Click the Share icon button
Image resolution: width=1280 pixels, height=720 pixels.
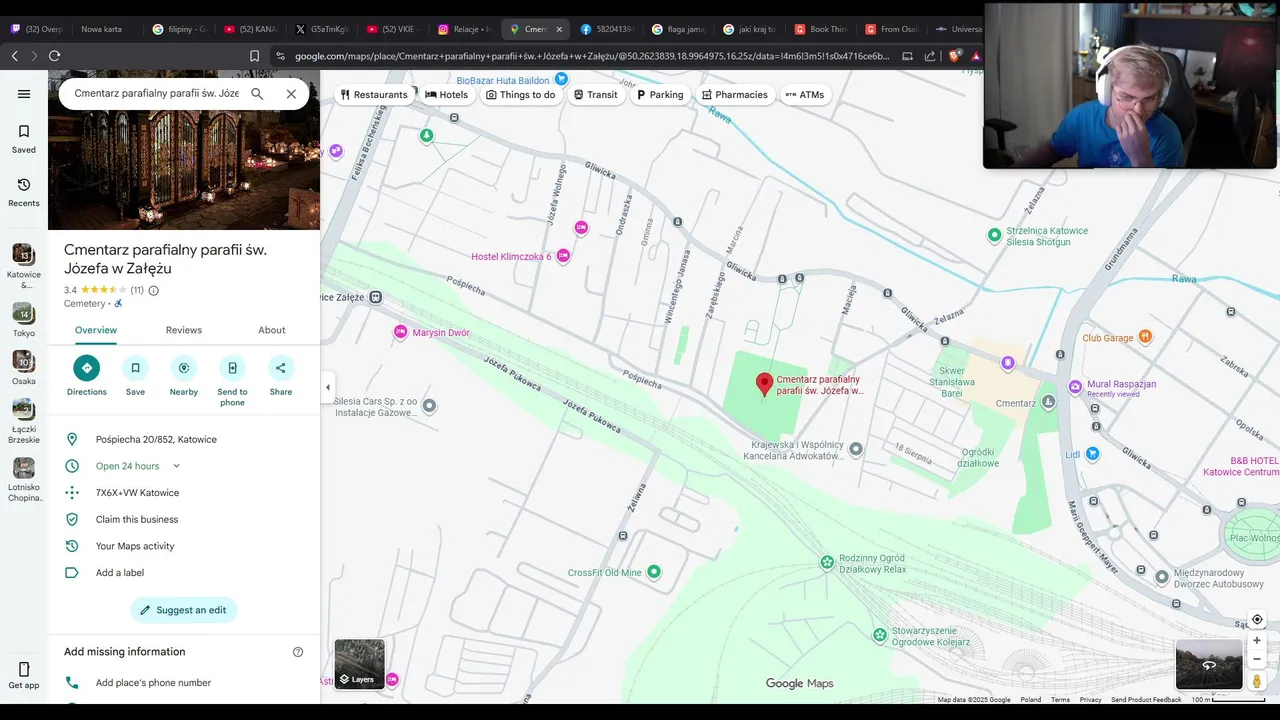pos(281,368)
